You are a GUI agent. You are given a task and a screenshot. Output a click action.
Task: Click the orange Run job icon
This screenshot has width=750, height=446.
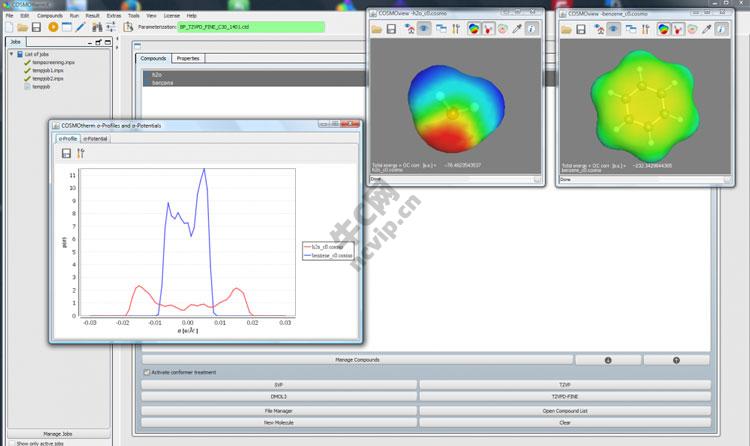coord(53,27)
